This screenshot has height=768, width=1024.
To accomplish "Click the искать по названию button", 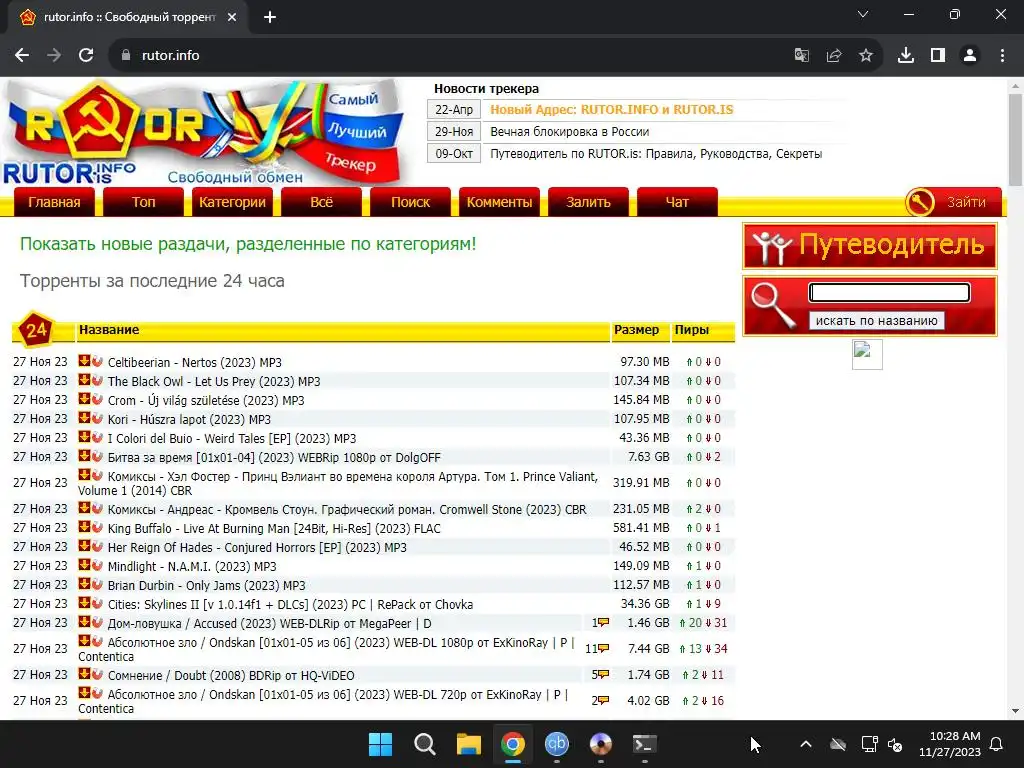I will tap(876, 321).
